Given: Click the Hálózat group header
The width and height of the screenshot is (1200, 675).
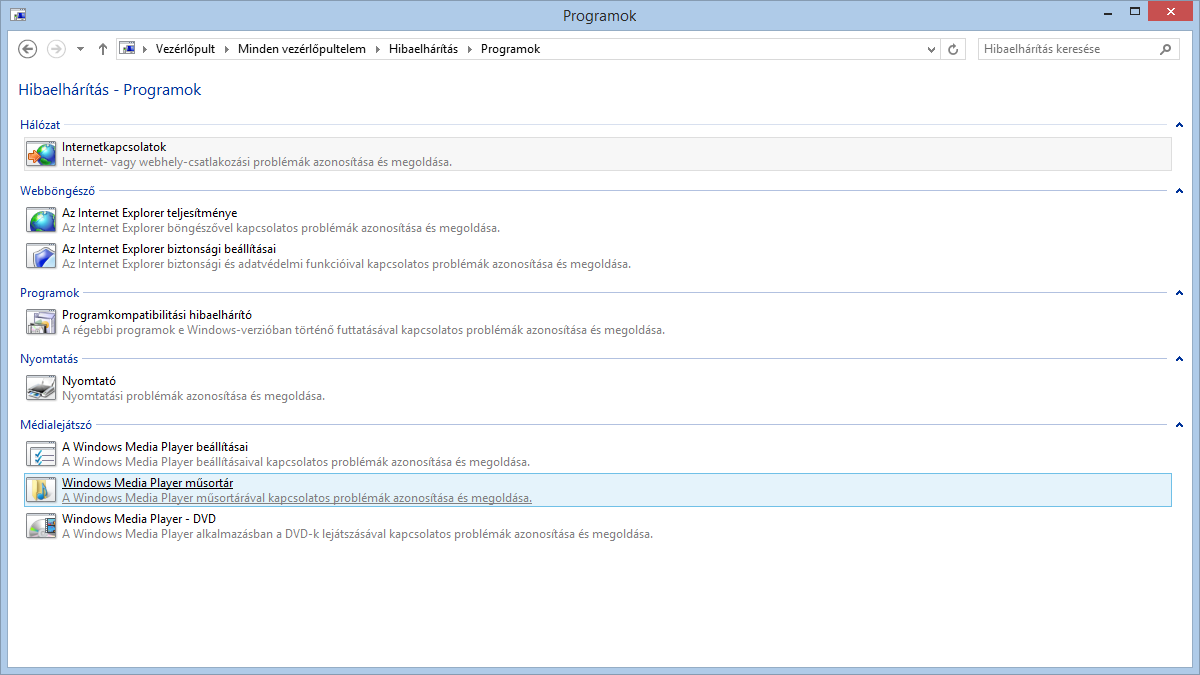Looking at the screenshot, I should point(40,125).
